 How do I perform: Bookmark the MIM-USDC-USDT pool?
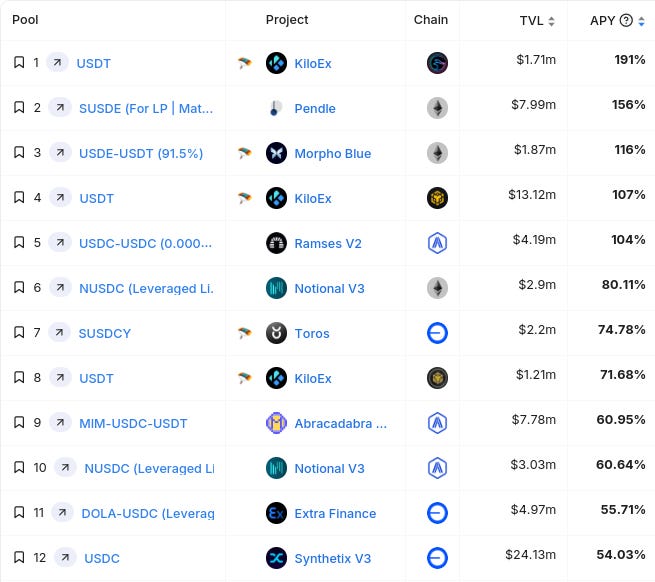[19, 422]
